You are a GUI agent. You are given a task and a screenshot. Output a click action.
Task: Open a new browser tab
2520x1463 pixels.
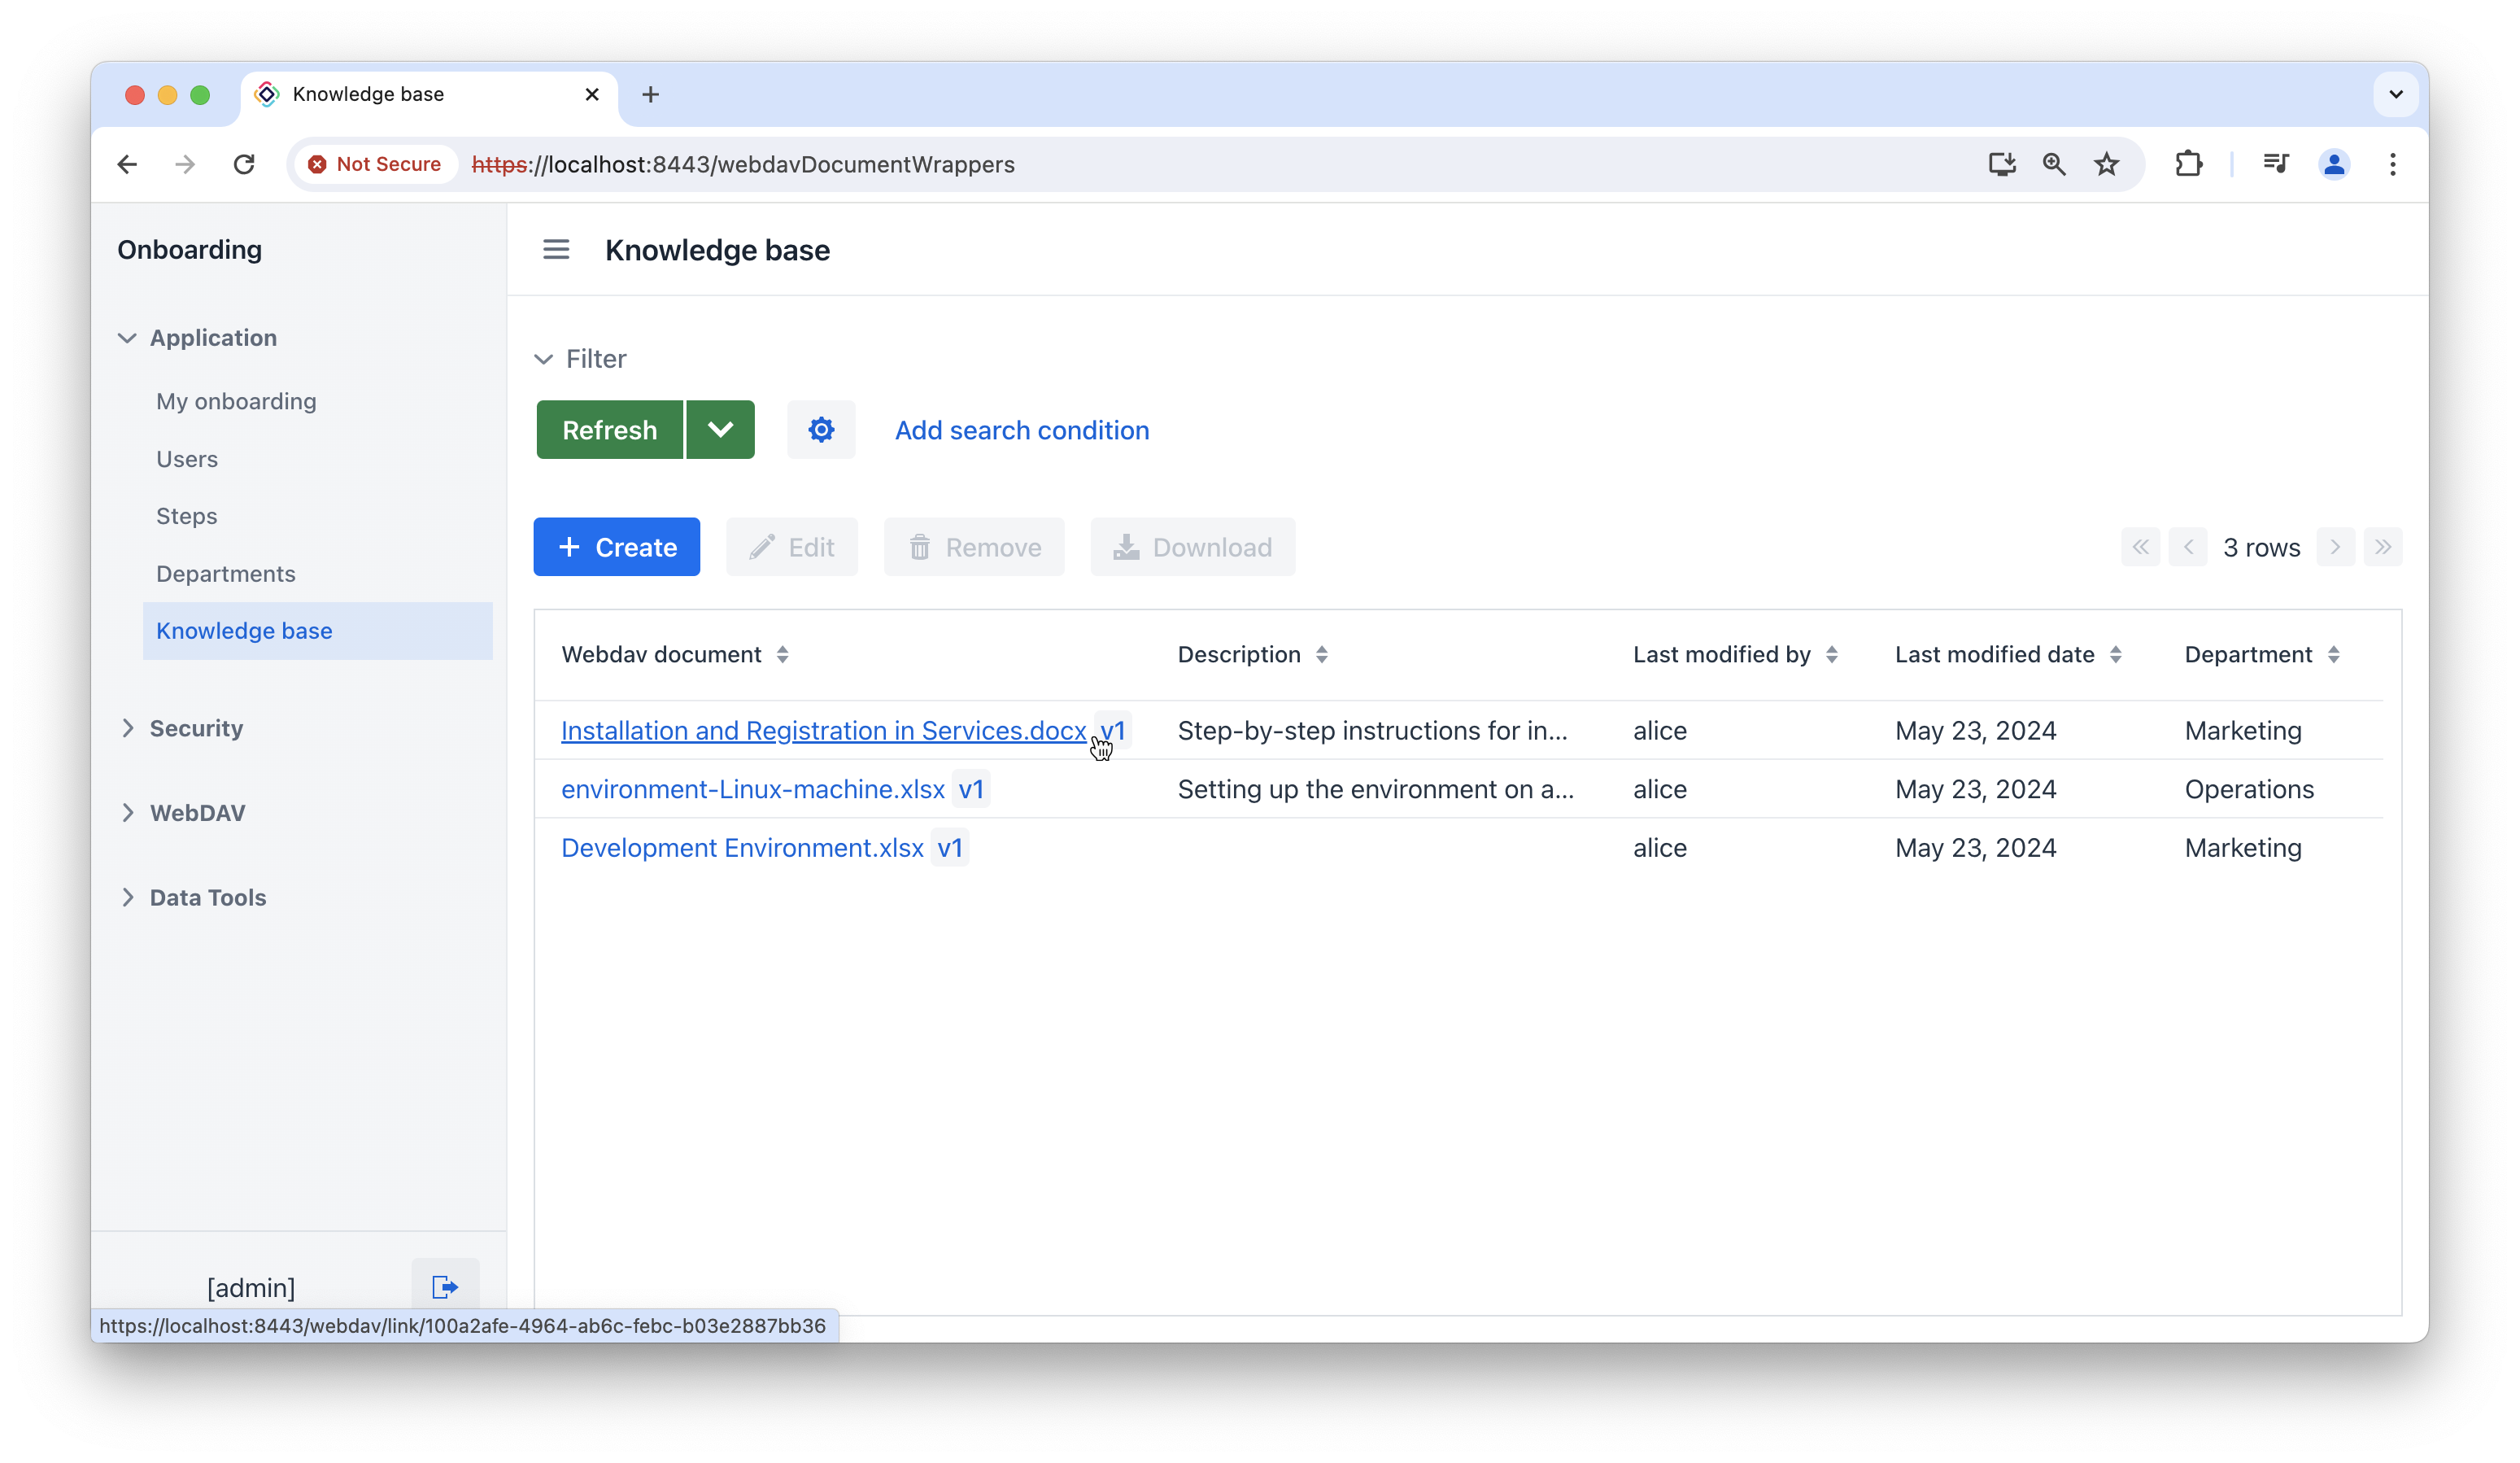[x=650, y=94]
